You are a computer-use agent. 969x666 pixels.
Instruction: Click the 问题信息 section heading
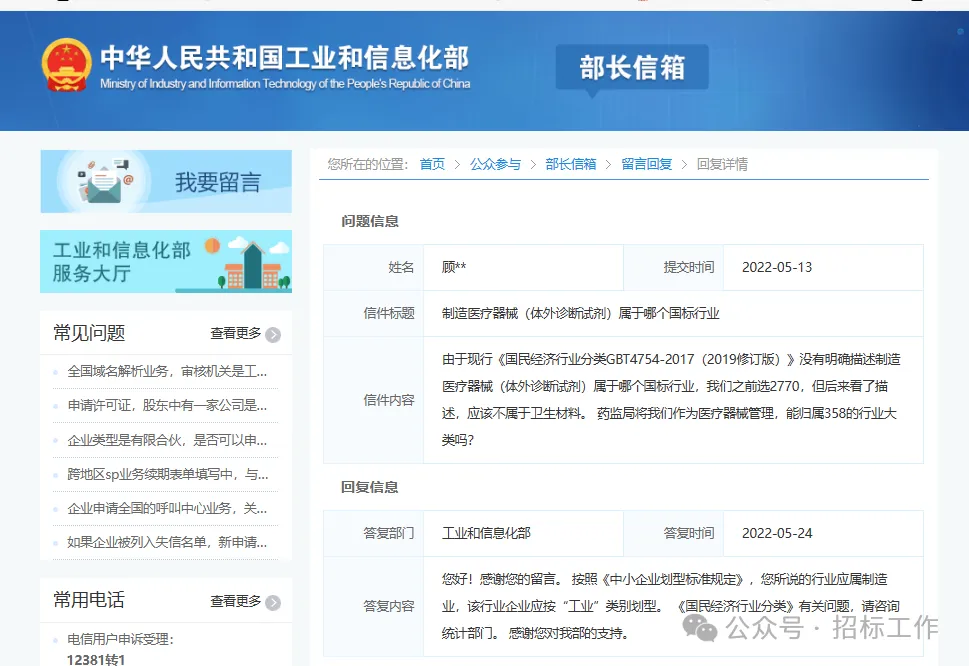(x=370, y=221)
